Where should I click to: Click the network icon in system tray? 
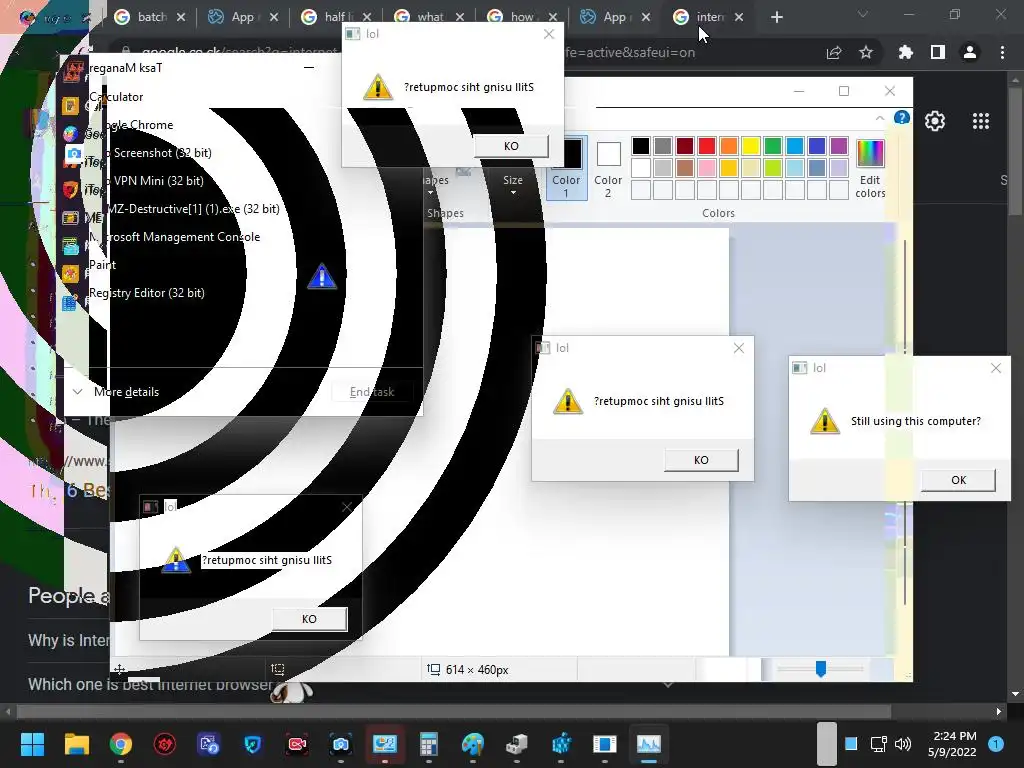(x=878, y=744)
